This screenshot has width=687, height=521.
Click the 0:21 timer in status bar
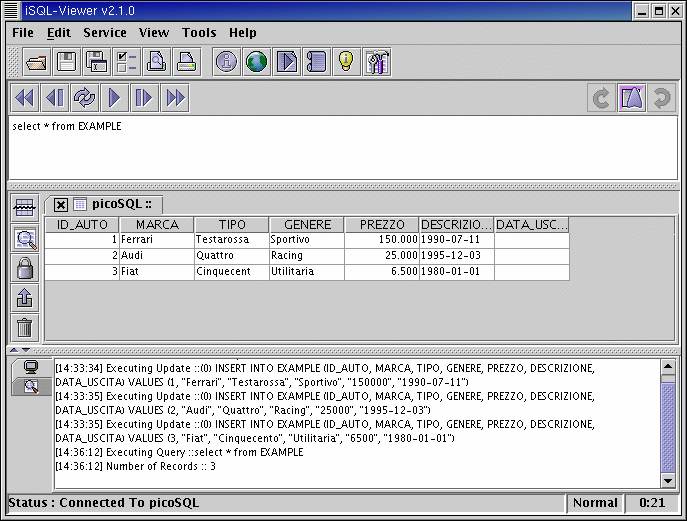point(652,503)
